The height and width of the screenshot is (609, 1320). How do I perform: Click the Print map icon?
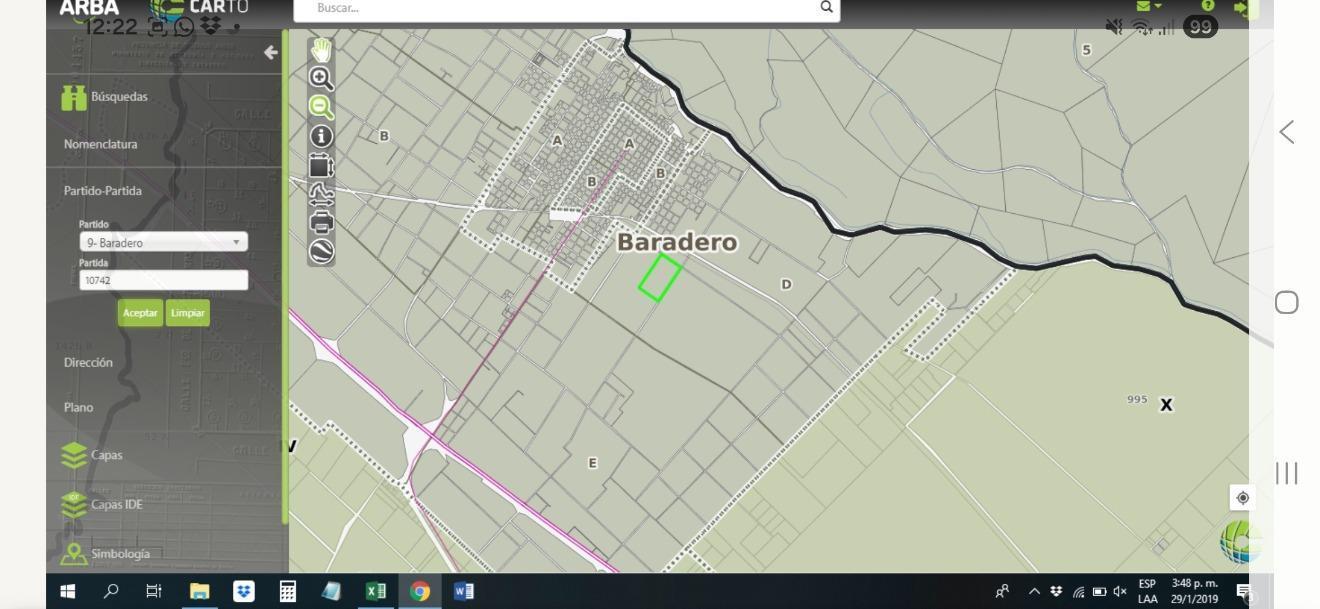(321, 222)
